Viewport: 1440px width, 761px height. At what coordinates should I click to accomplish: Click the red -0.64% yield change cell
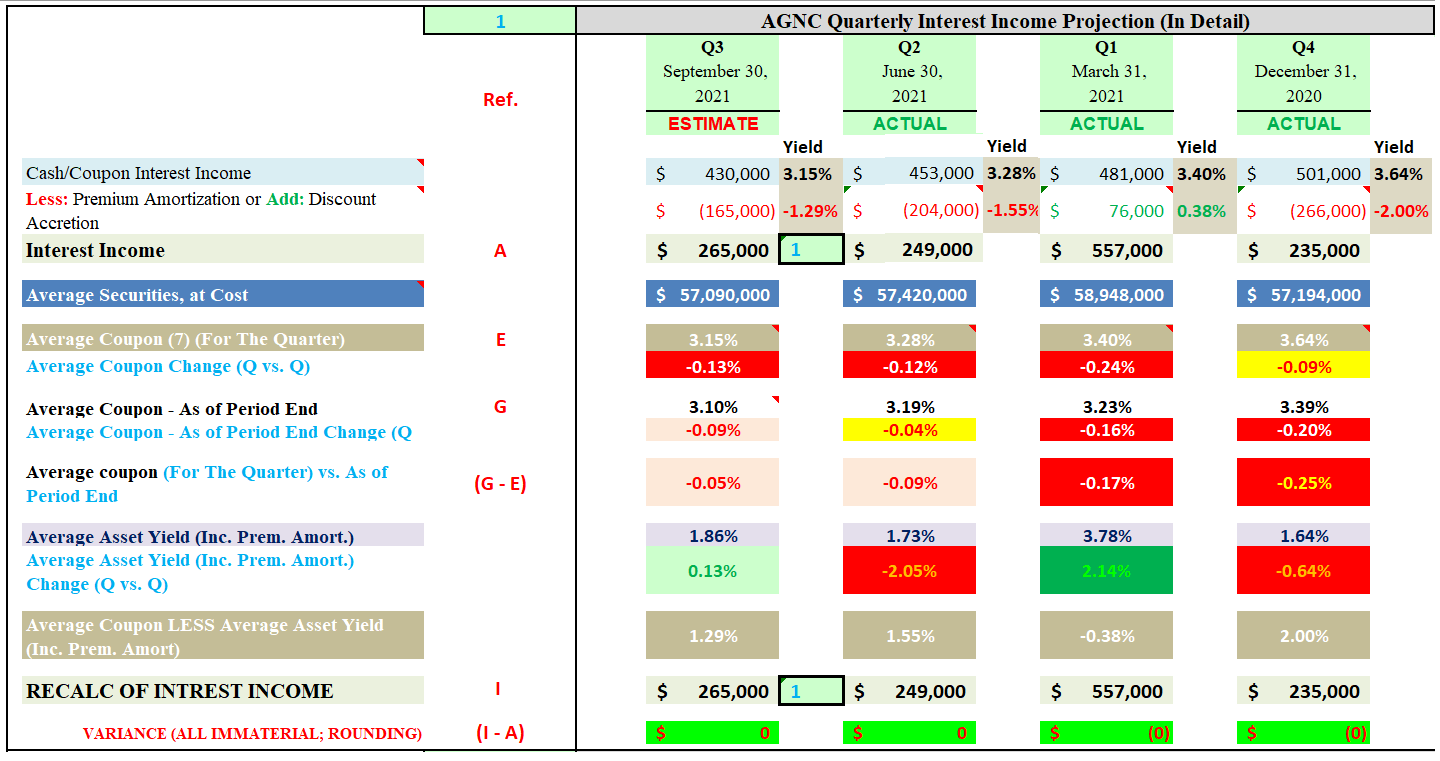point(1303,571)
